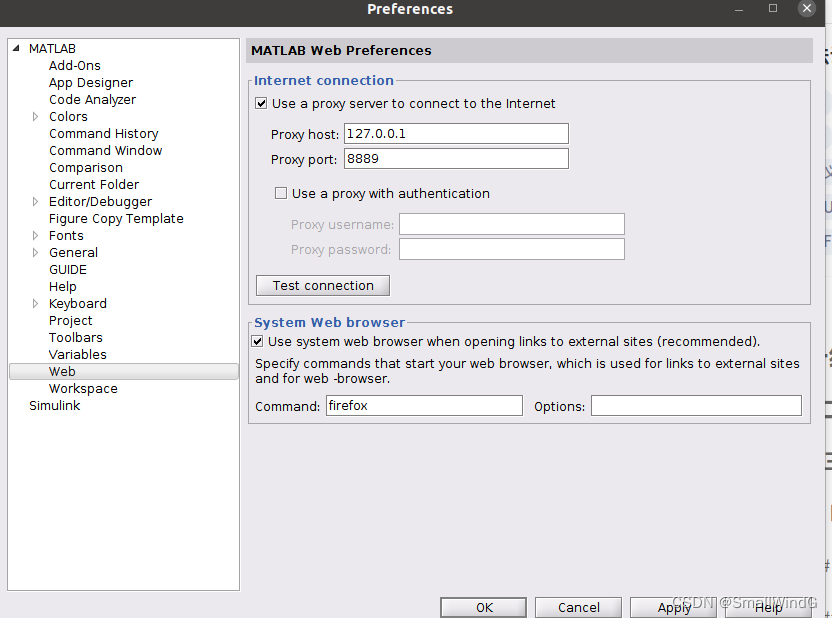Open Command Window preferences
The width and height of the screenshot is (832, 618).
click(106, 151)
